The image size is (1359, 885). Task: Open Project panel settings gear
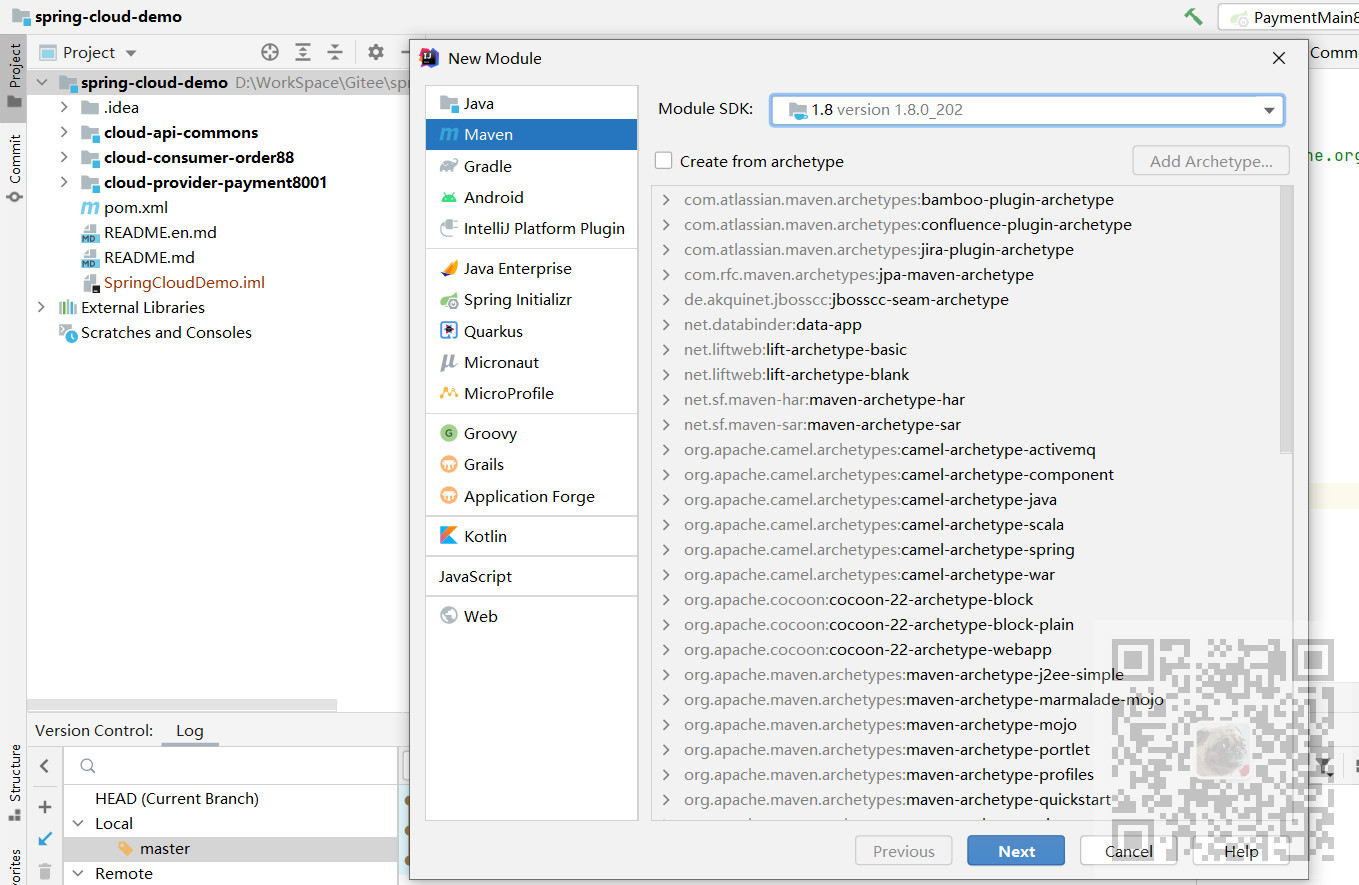pyautogui.click(x=376, y=52)
